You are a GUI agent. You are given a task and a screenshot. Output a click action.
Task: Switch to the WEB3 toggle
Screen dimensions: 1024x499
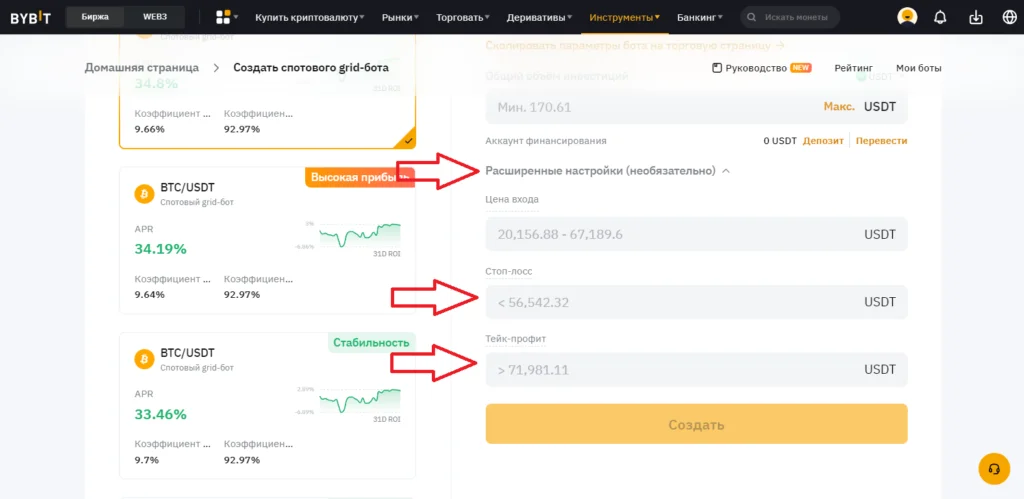(155, 17)
